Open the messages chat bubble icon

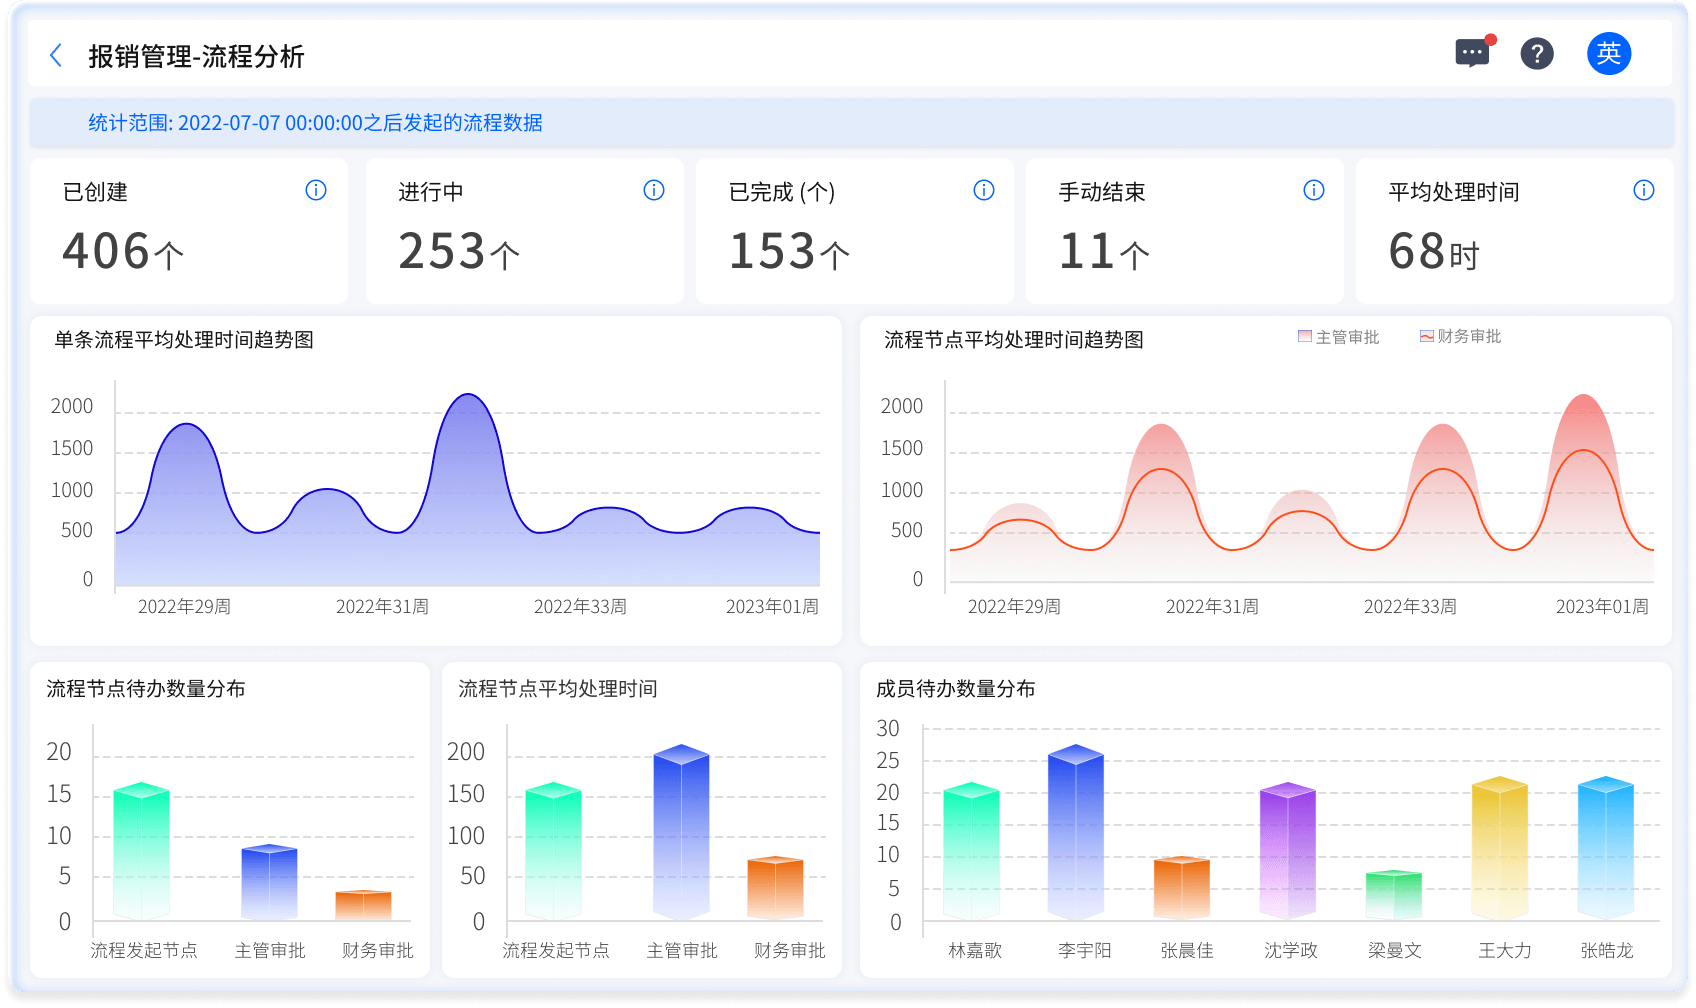click(1473, 53)
